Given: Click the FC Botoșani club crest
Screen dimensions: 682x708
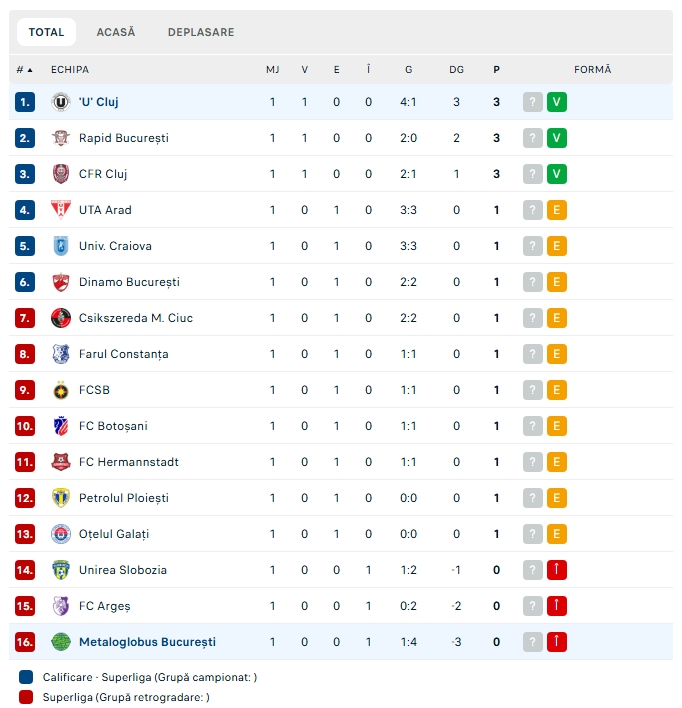Looking at the screenshot, I should pos(61,426).
